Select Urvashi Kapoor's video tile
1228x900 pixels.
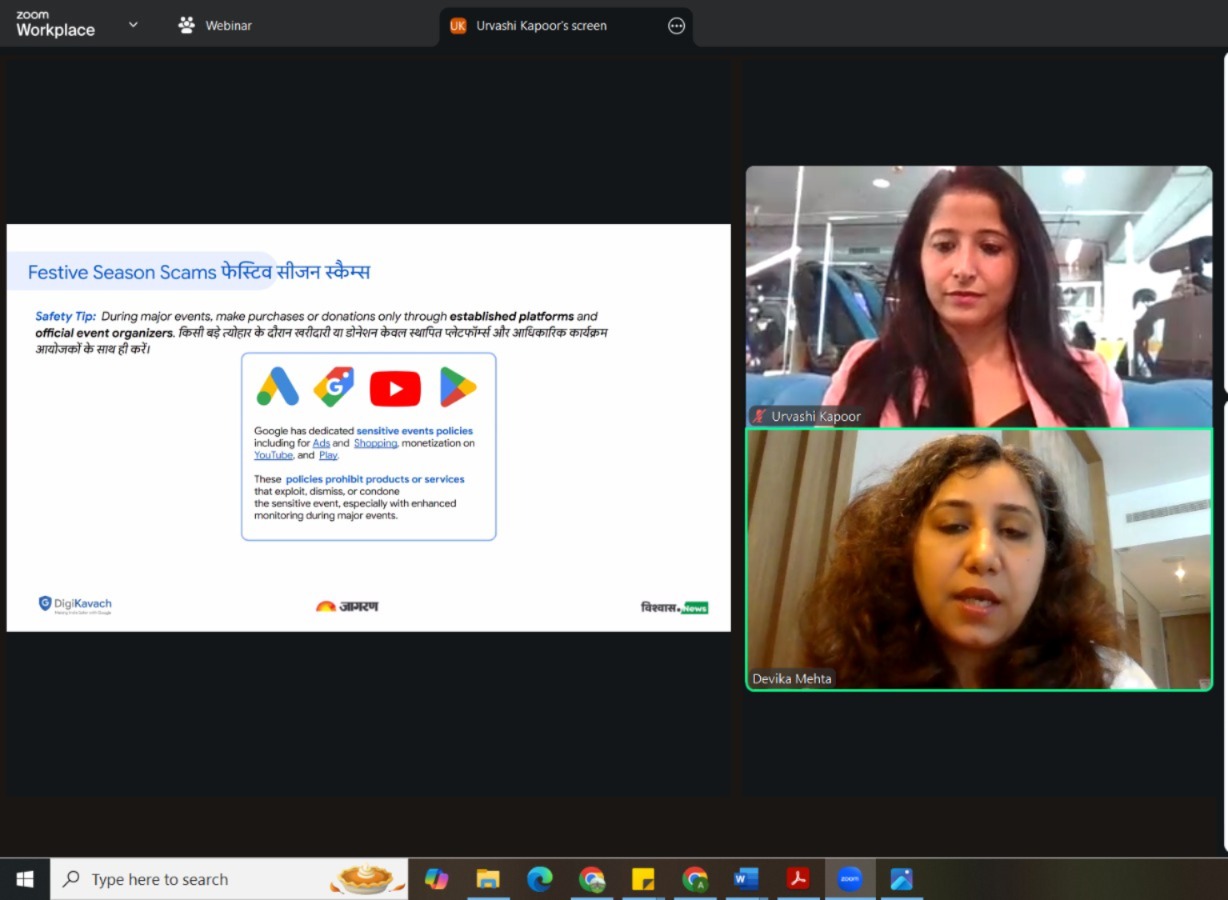point(978,296)
